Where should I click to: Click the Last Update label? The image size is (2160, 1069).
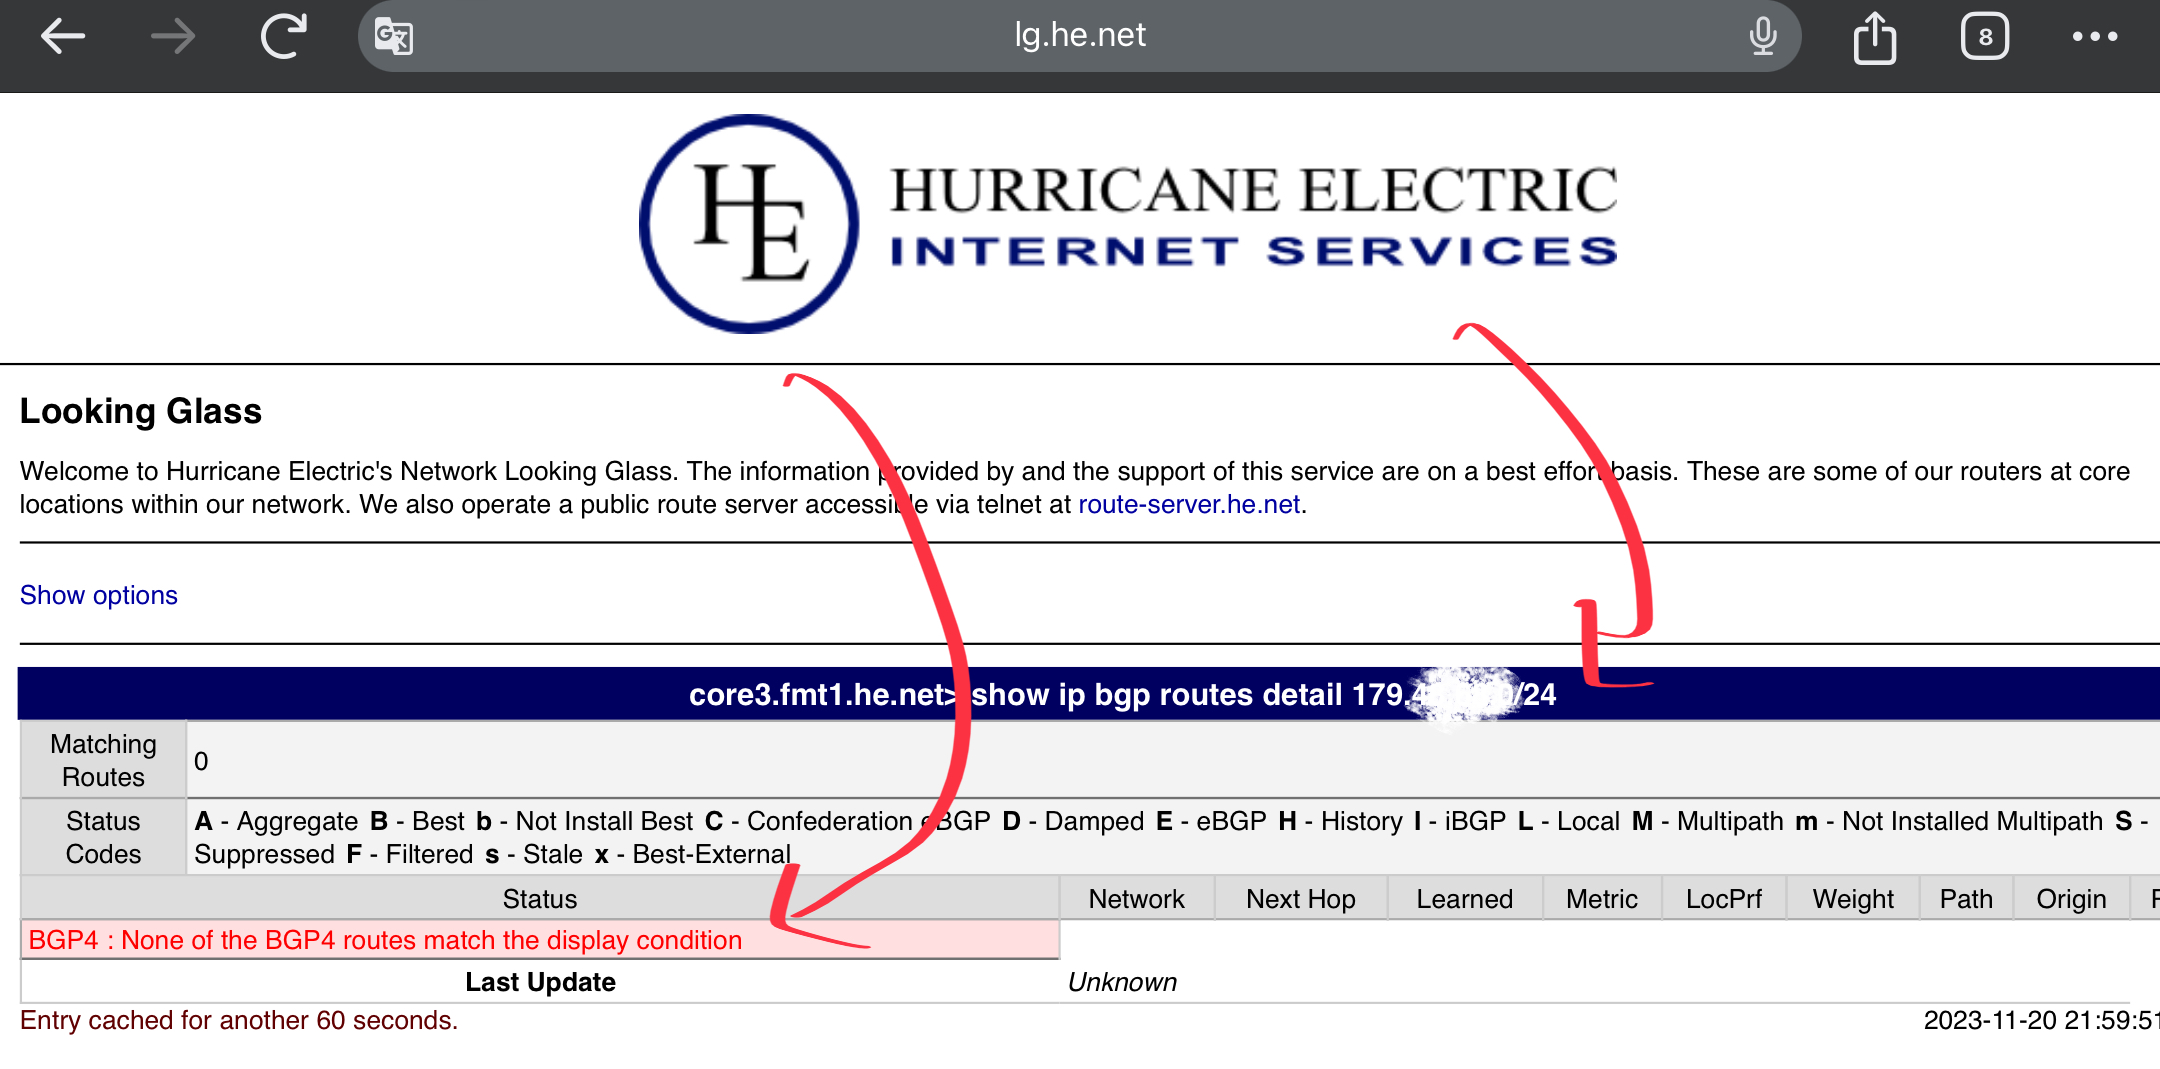click(x=540, y=982)
